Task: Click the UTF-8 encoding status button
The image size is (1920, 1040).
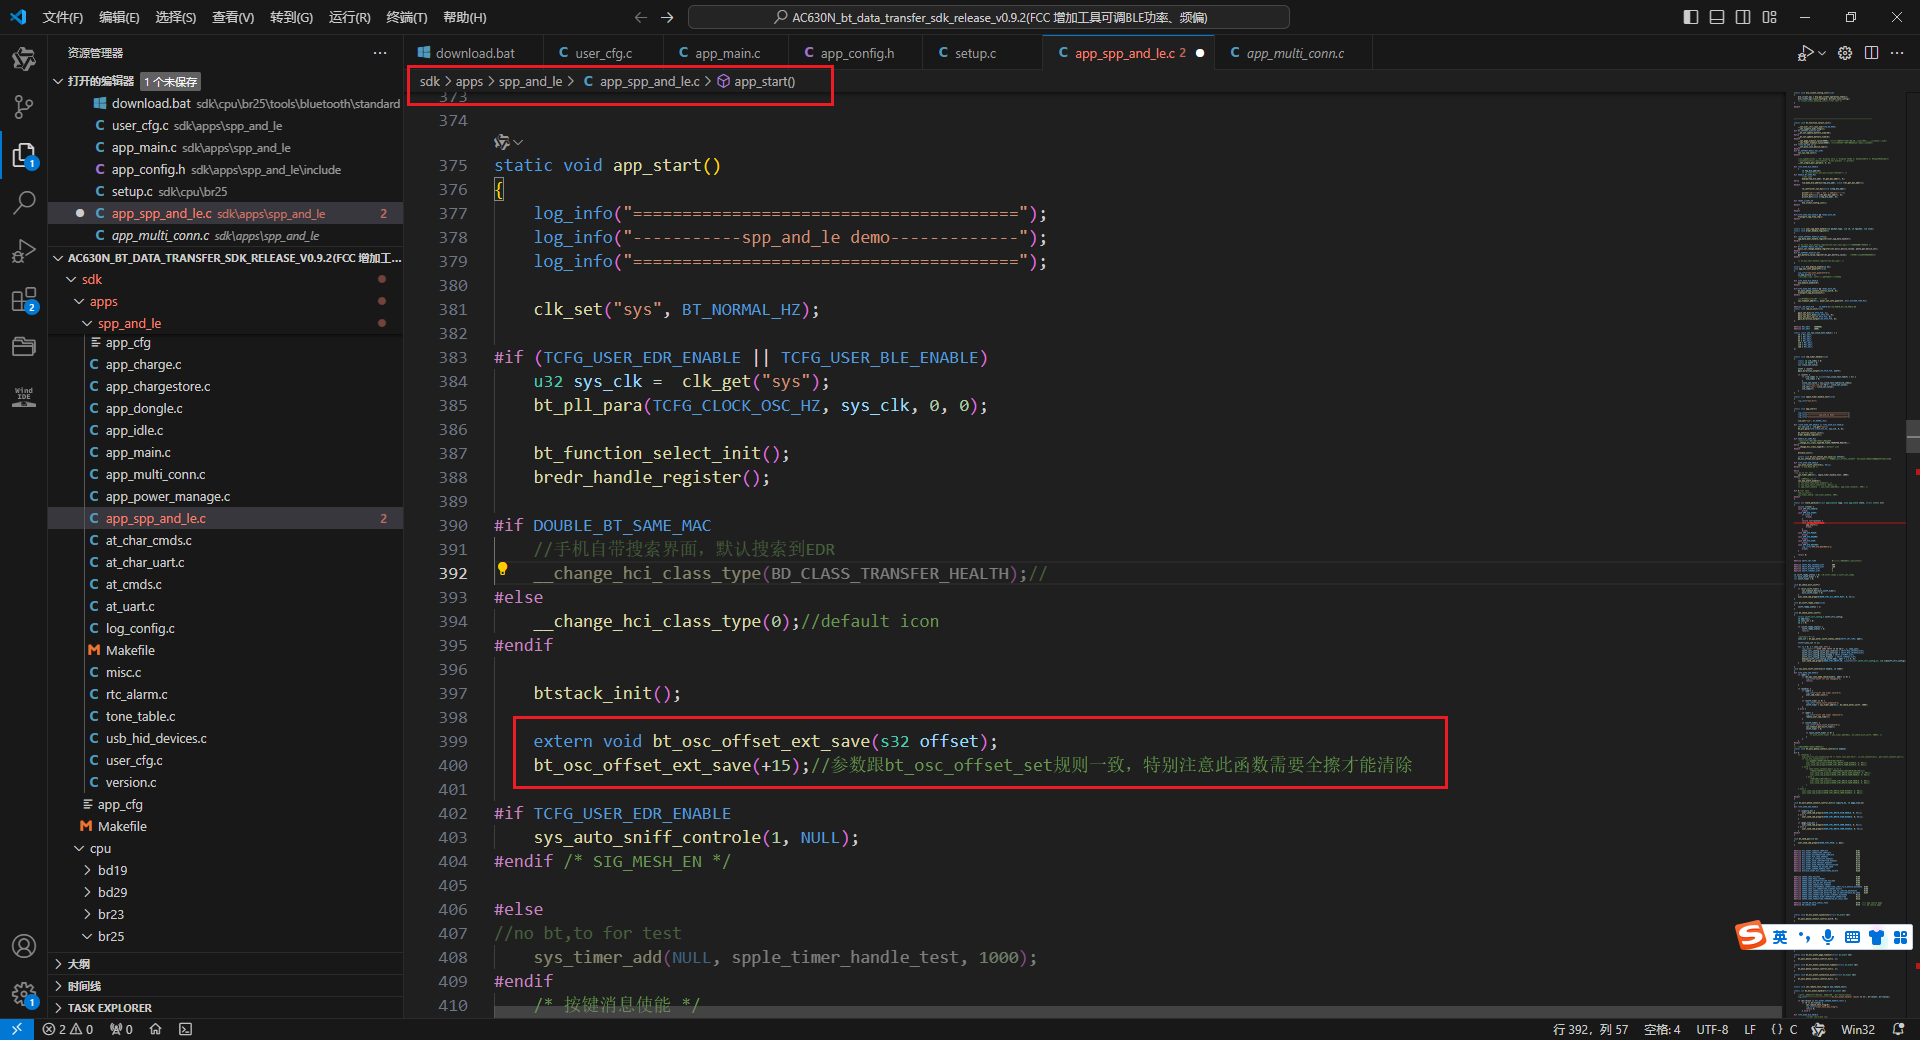Action: [x=1712, y=1029]
